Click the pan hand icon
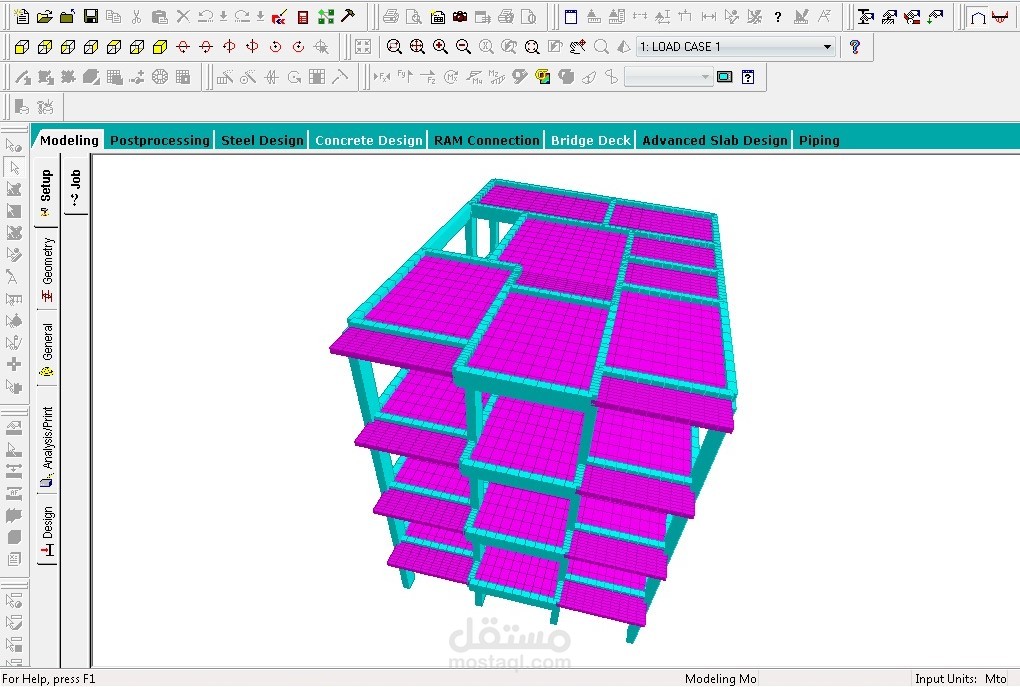 [x=577, y=47]
